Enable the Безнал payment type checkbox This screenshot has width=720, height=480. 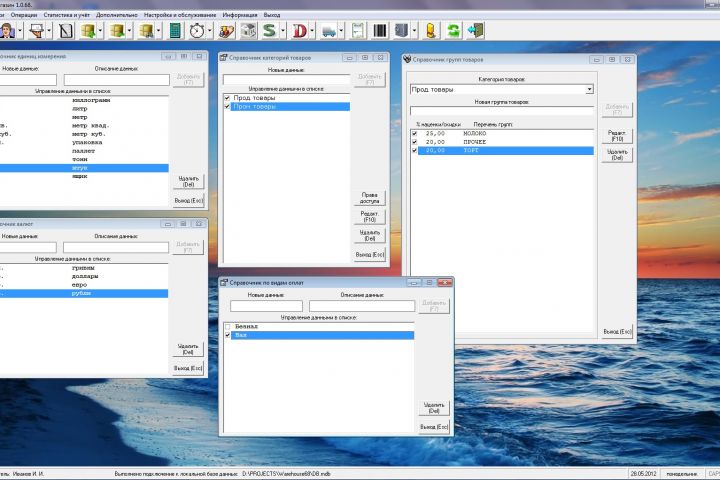click(x=227, y=327)
